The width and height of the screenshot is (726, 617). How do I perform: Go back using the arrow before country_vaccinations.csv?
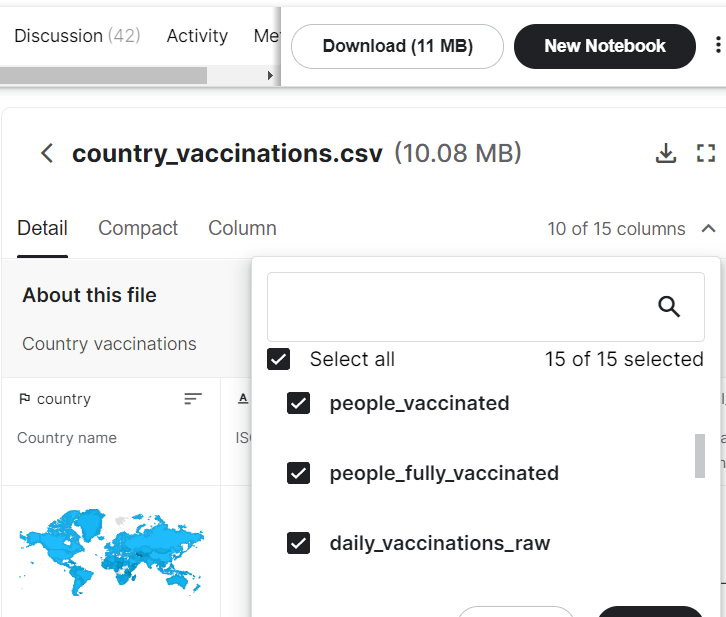point(46,153)
